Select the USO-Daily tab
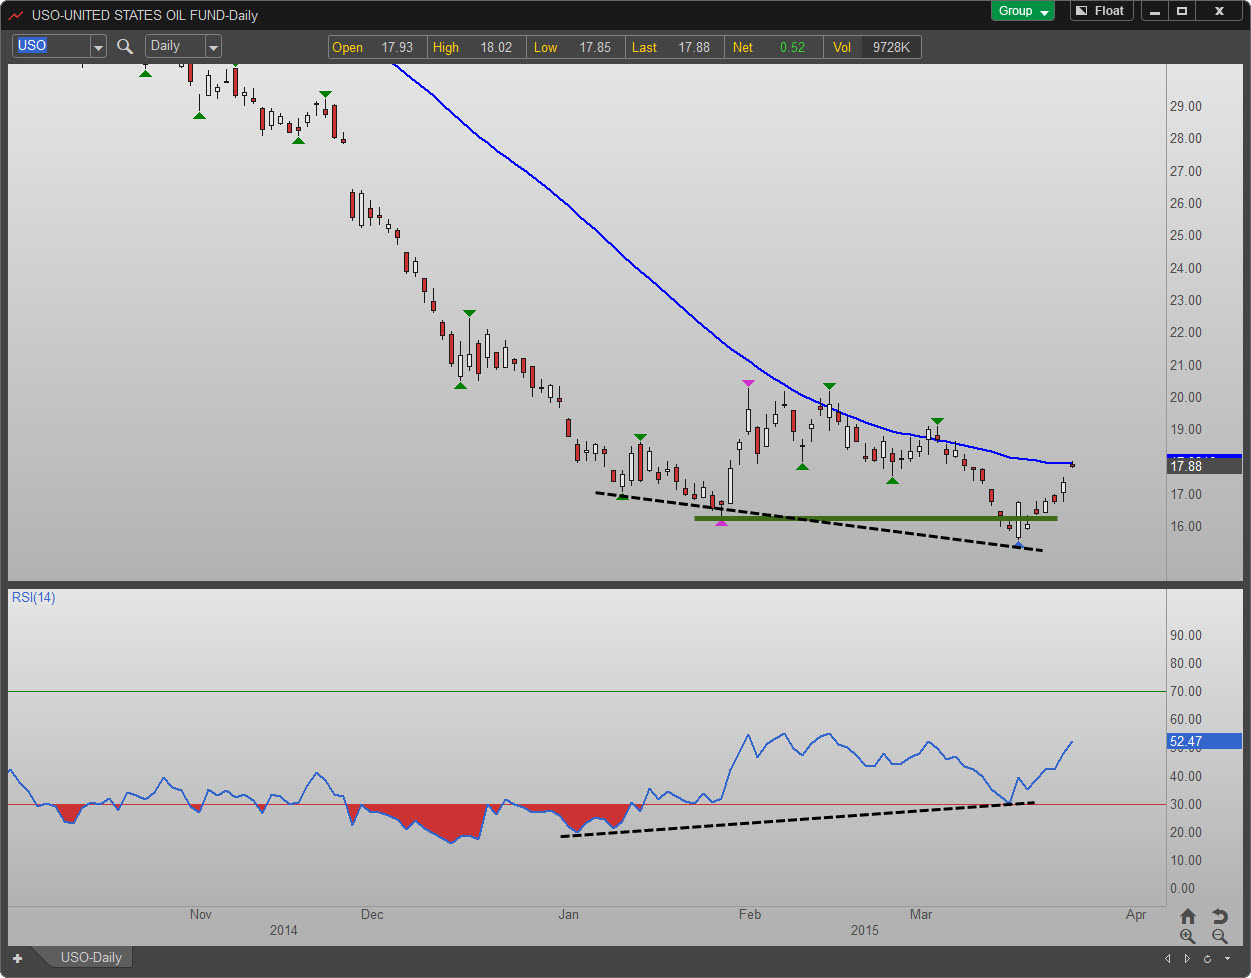 pos(91,957)
